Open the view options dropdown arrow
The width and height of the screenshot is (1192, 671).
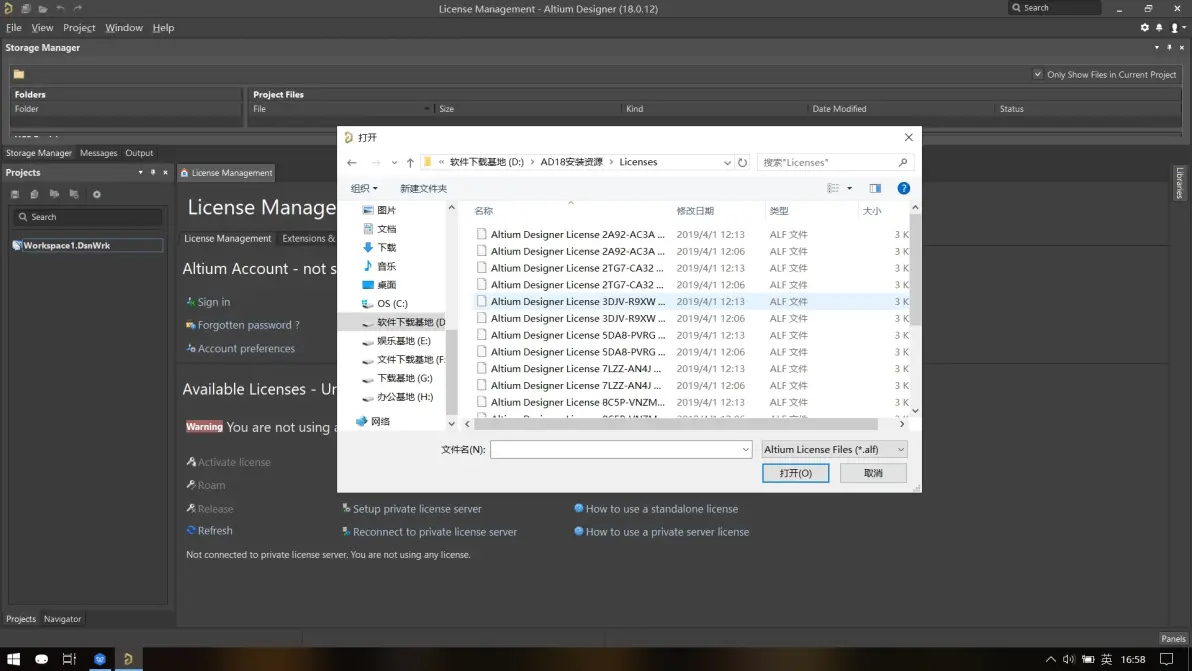pyautogui.click(x=849, y=188)
